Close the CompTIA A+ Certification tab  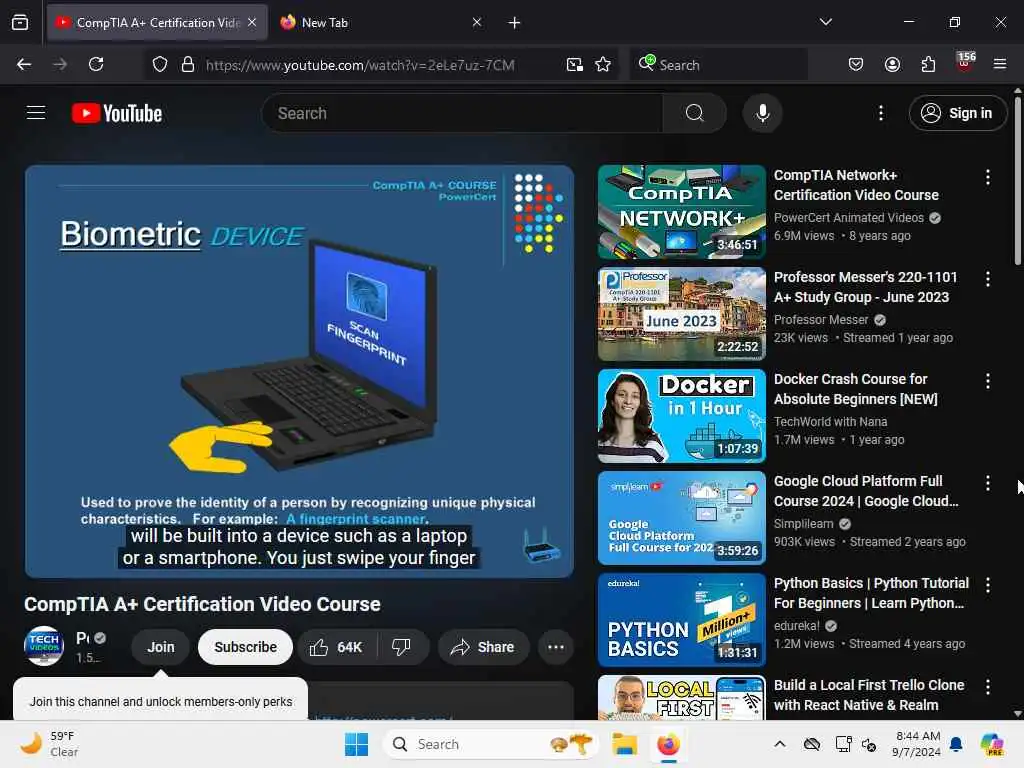coord(252,22)
